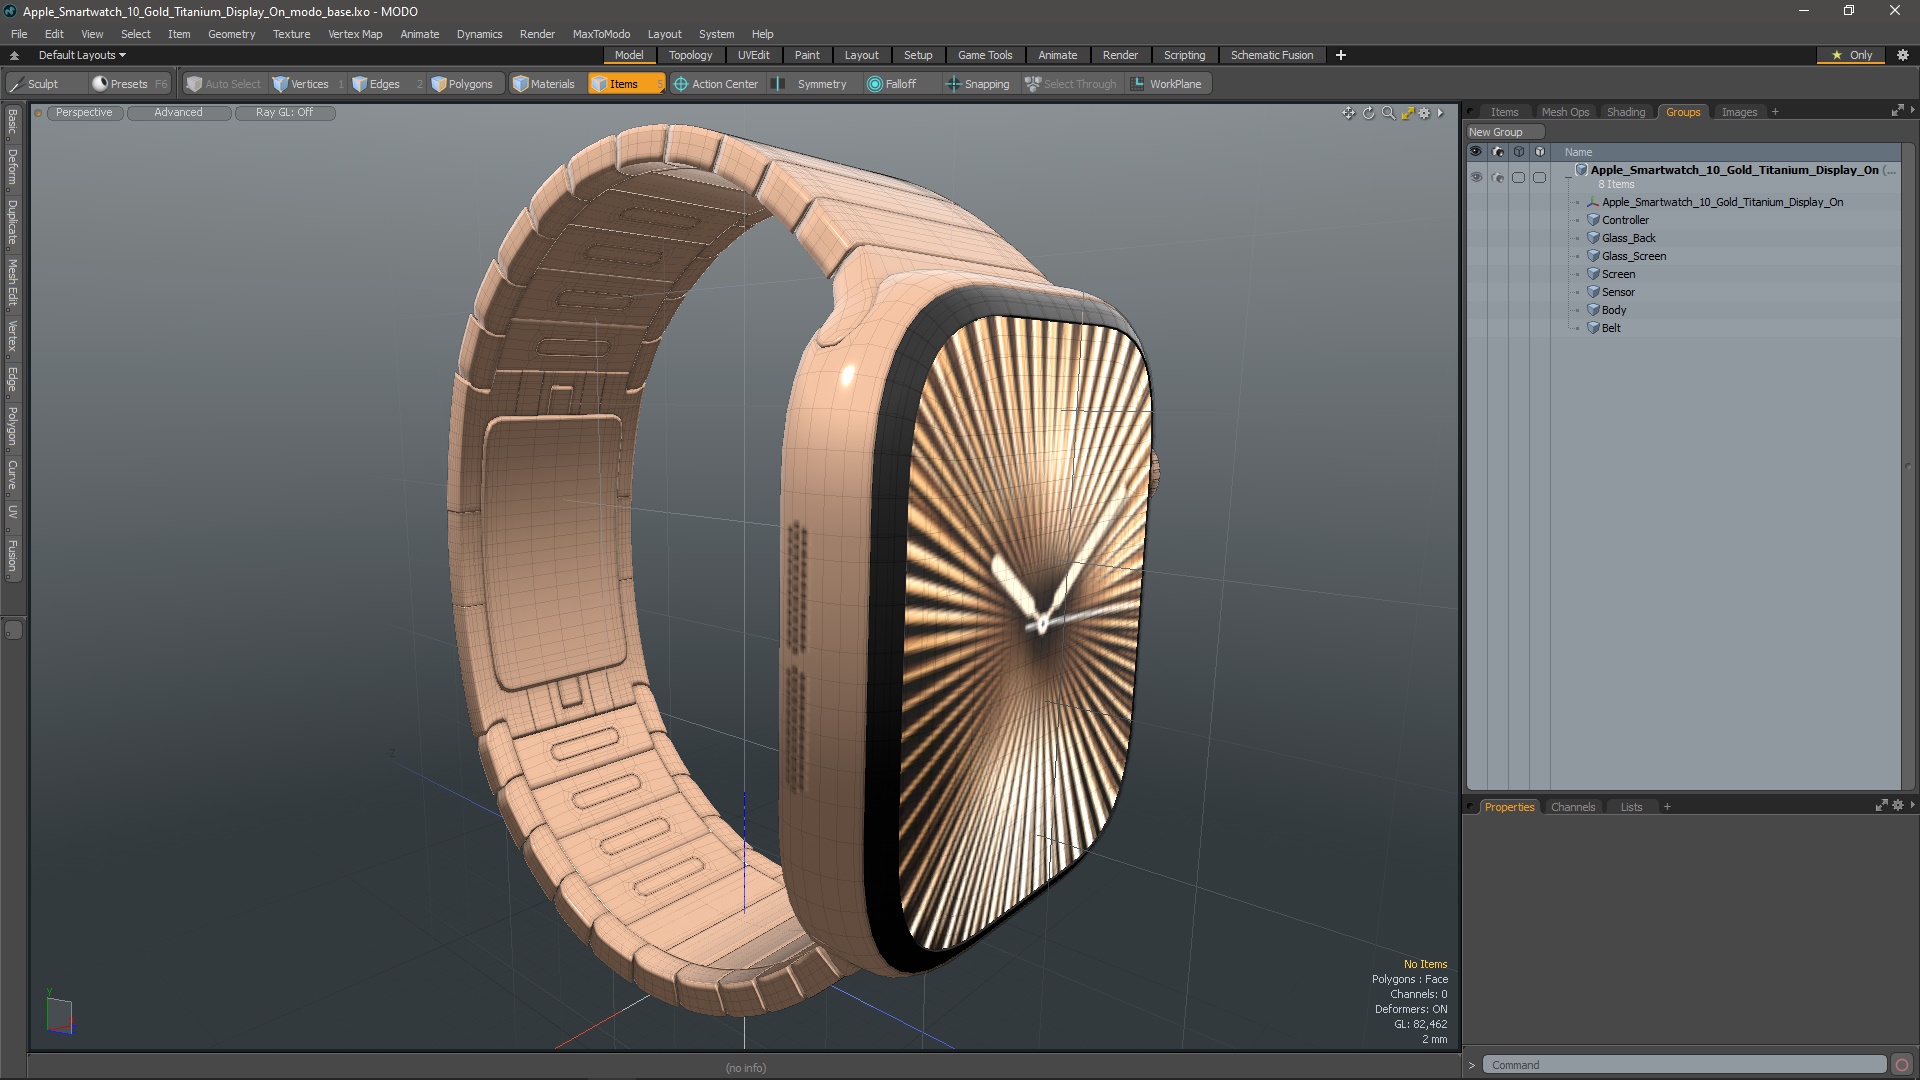This screenshot has width=1920, height=1080.
Task: Toggle the group's fourth column checkbox
Action: 1539,177
